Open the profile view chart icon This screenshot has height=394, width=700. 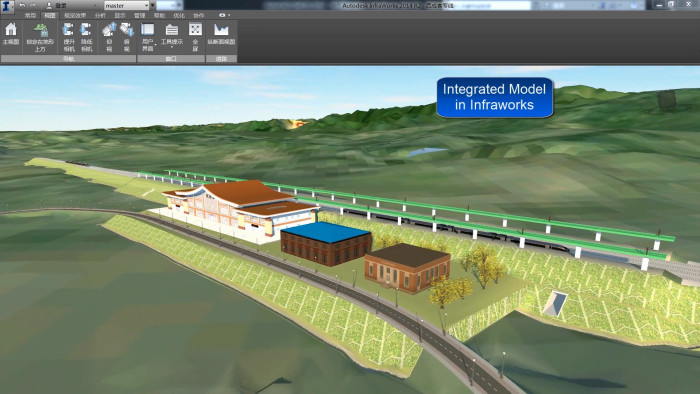pos(221,30)
